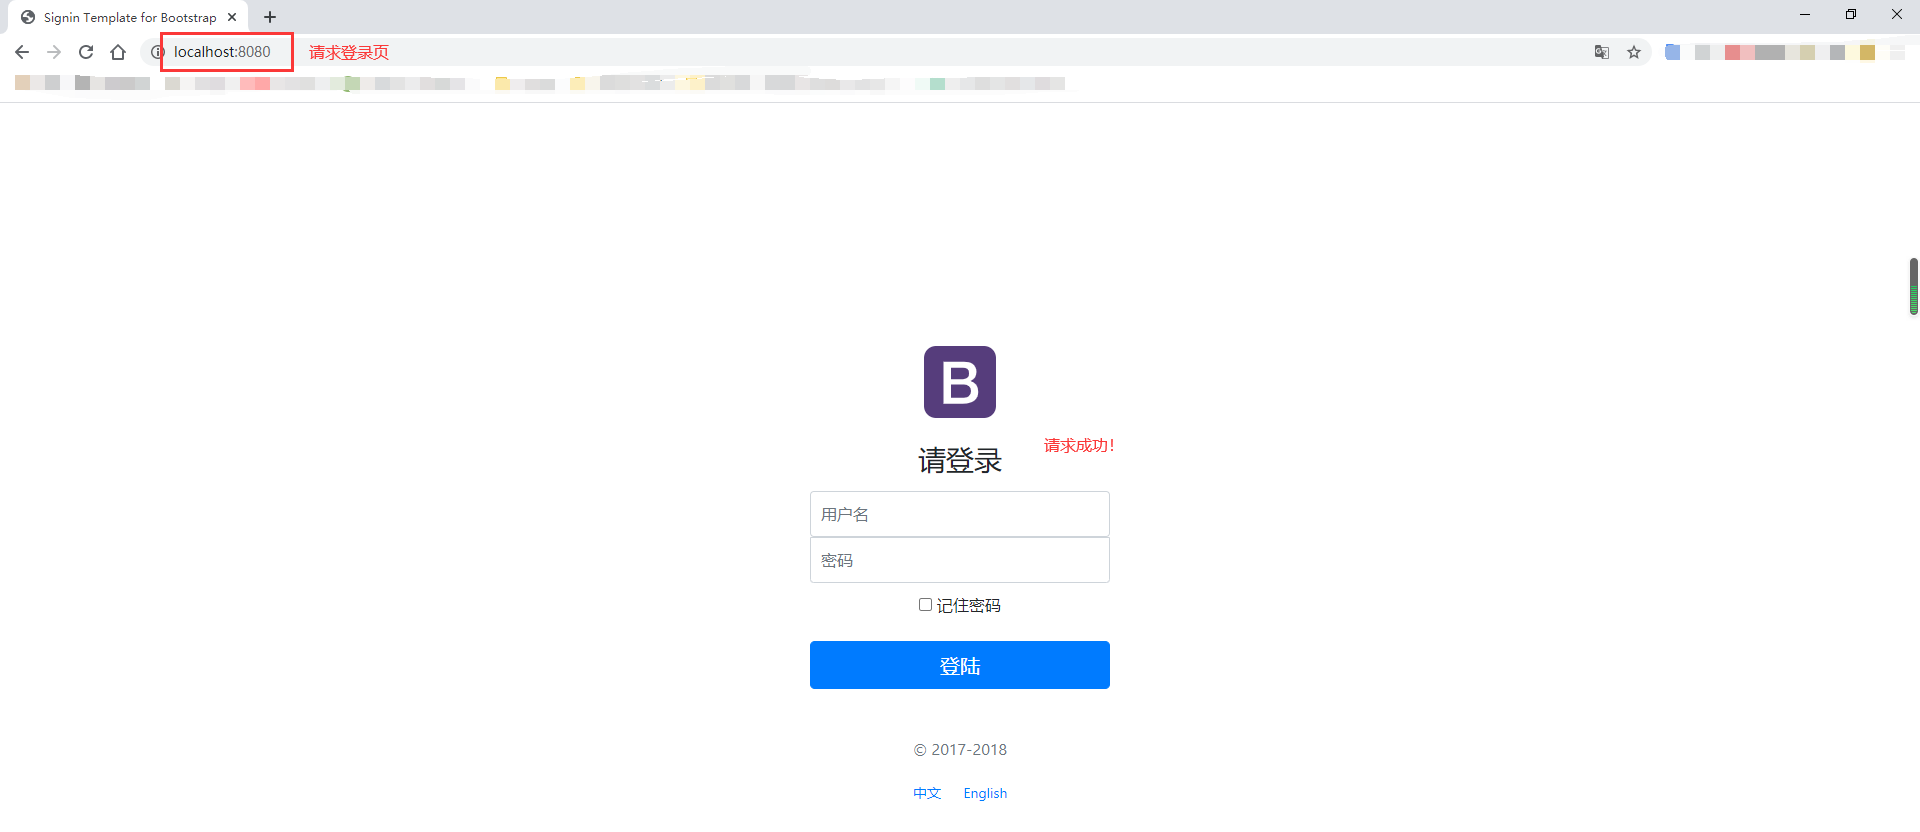Click the 请登录 heading text
The image size is (1920, 832).
click(960, 460)
